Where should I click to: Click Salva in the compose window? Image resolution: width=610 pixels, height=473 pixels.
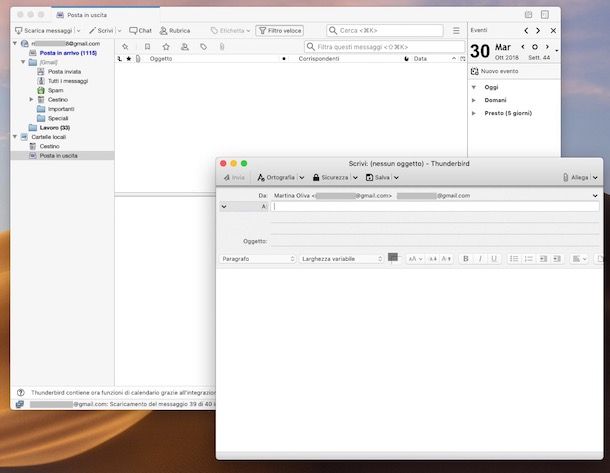tap(378, 177)
